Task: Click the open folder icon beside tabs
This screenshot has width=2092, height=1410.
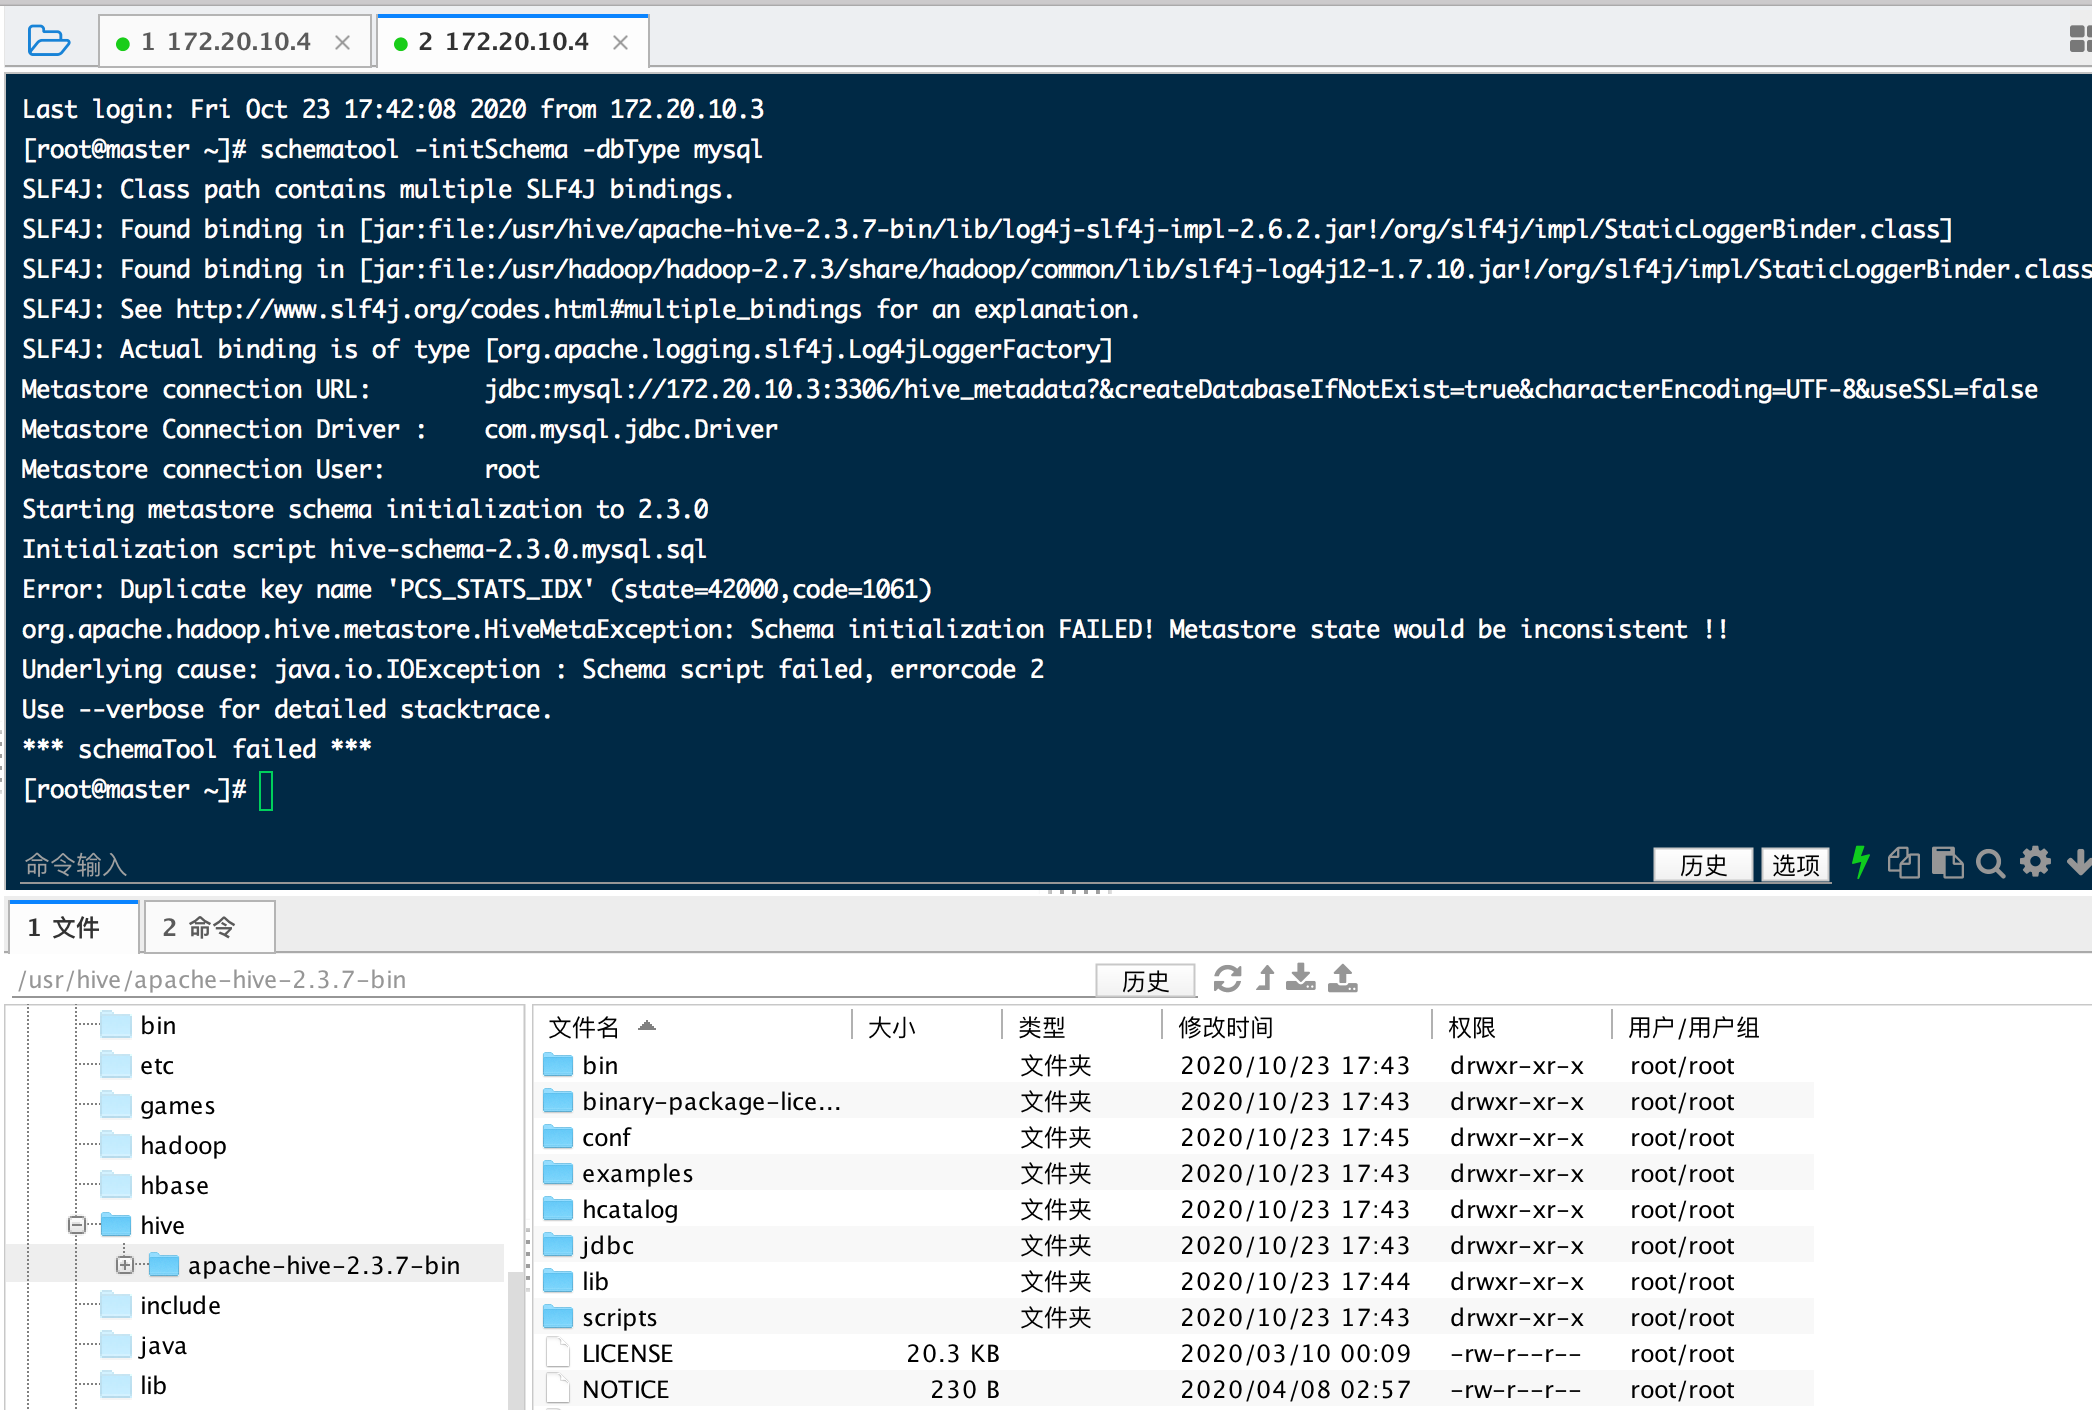Action: click(x=48, y=41)
